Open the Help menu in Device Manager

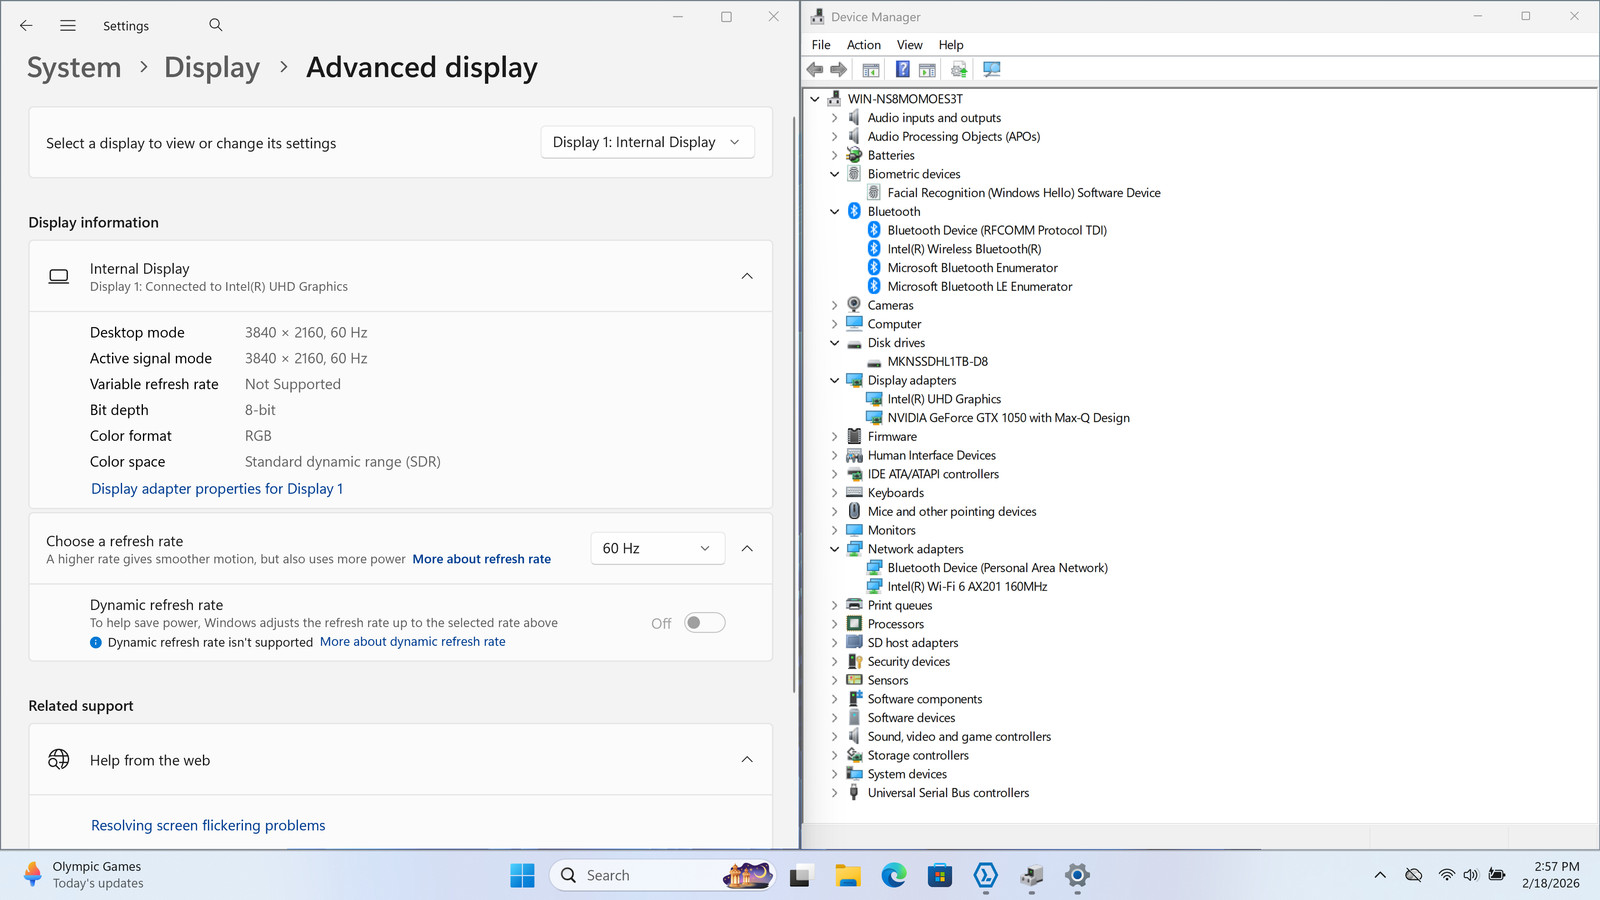click(951, 45)
